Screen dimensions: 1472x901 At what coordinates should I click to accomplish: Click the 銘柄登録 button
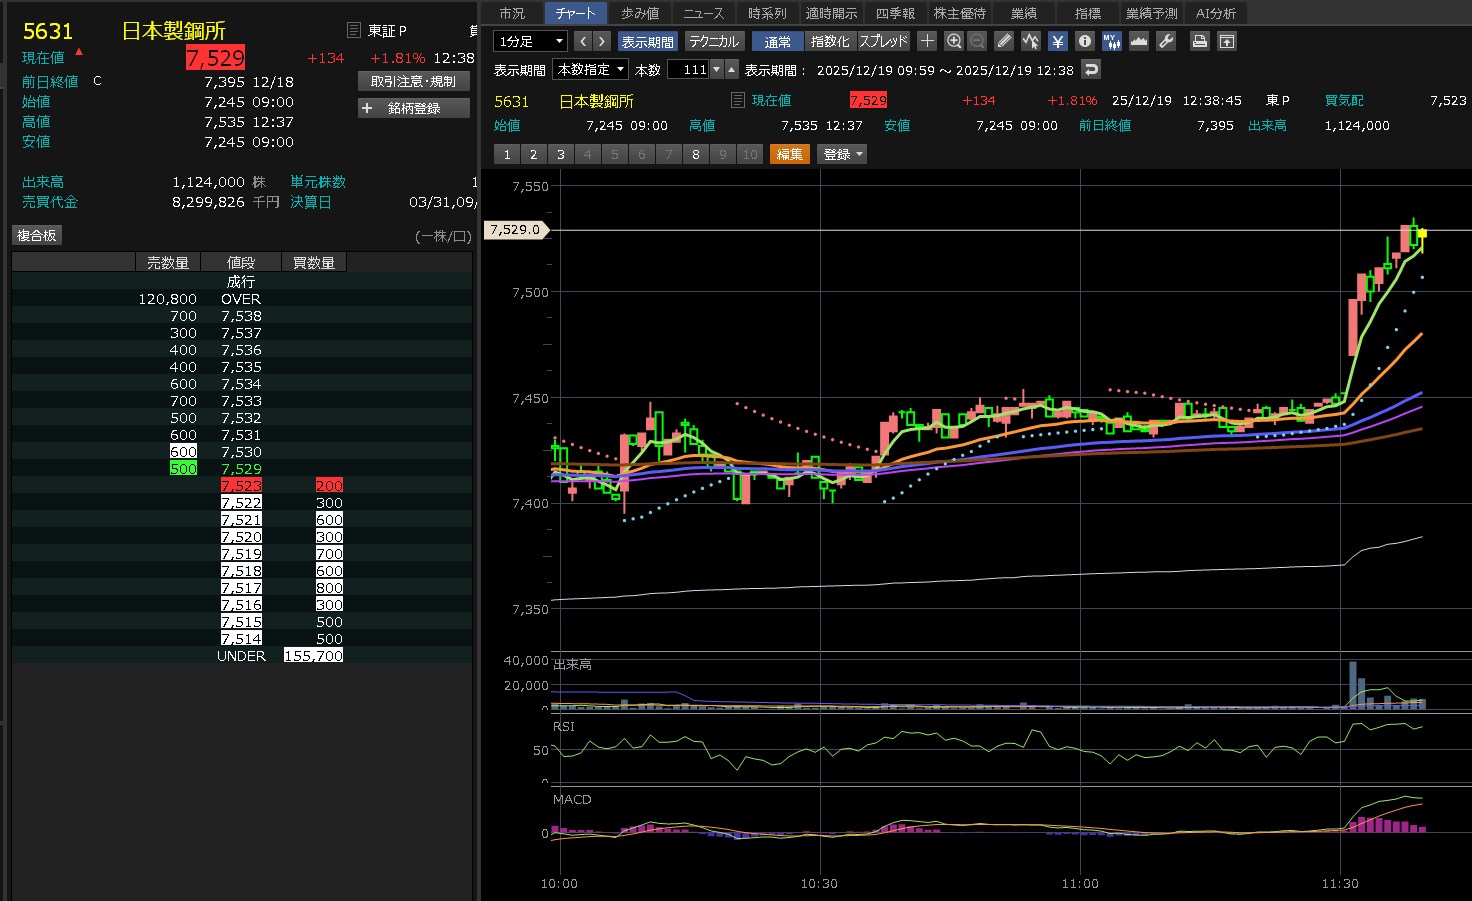[414, 108]
